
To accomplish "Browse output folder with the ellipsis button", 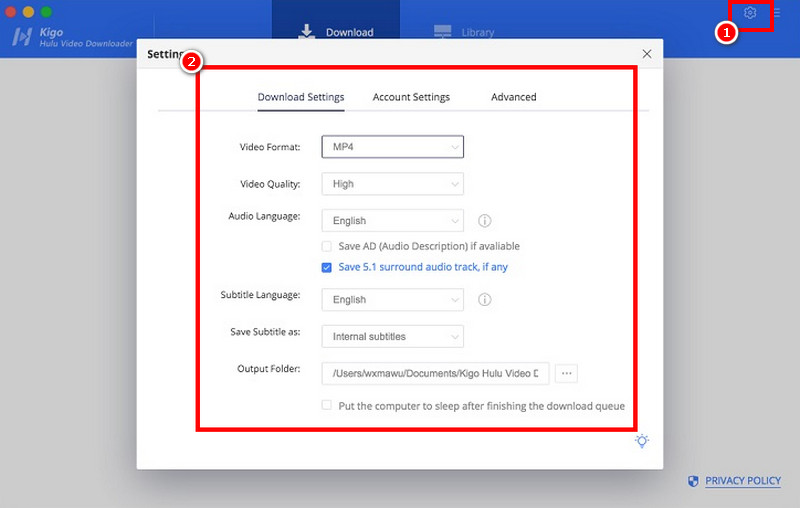I will (566, 373).
